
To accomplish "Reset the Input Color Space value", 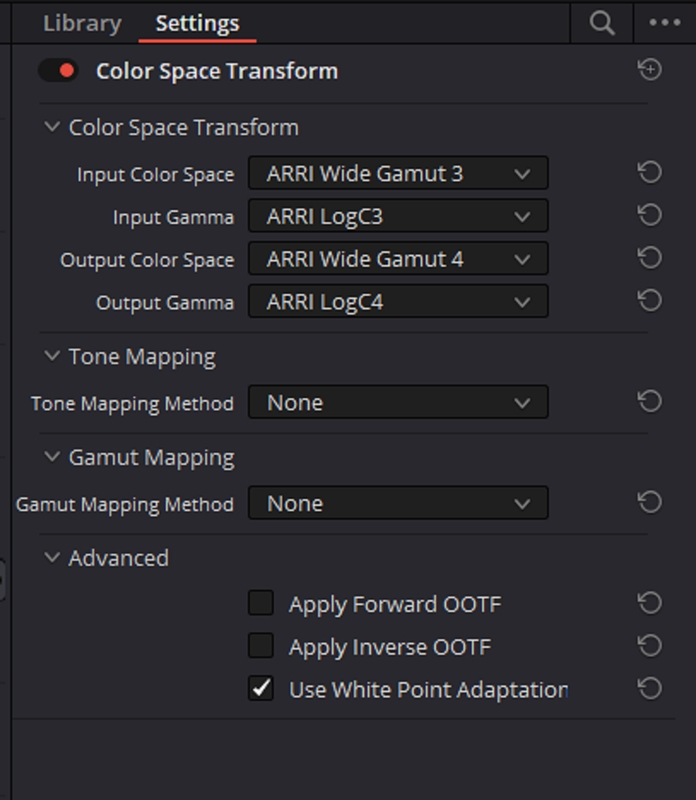I will coord(650,172).
